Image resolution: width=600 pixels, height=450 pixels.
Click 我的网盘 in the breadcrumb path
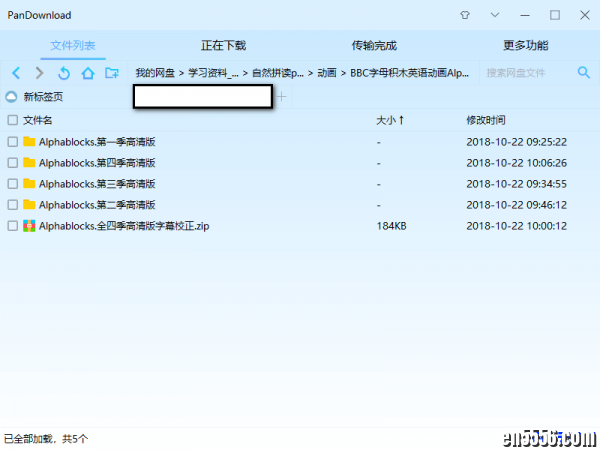[155, 73]
